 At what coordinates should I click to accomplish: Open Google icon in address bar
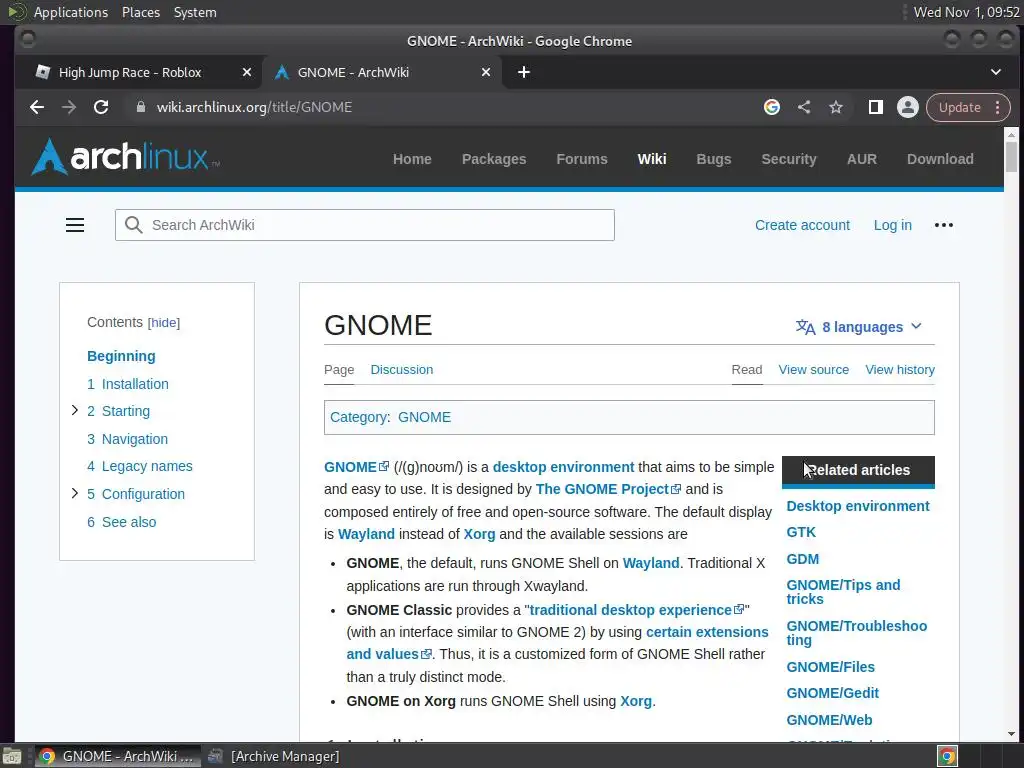(x=772, y=107)
